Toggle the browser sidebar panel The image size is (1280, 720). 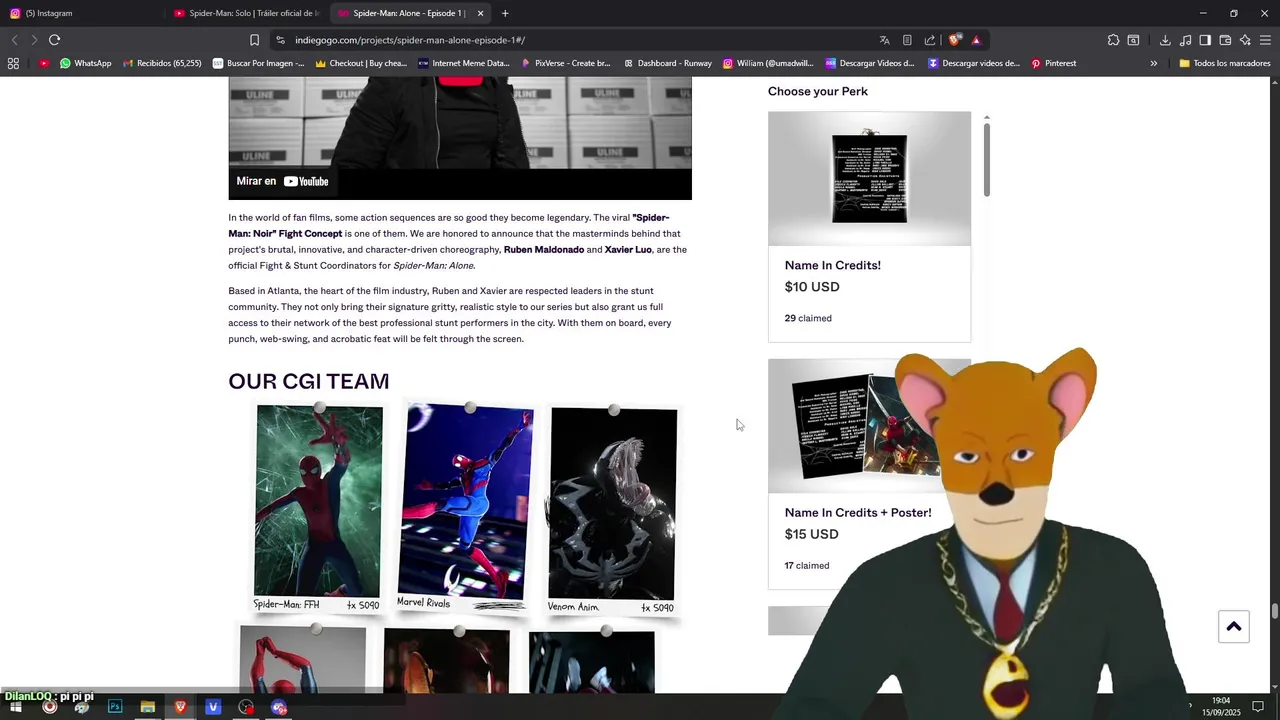pyautogui.click(x=1205, y=40)
